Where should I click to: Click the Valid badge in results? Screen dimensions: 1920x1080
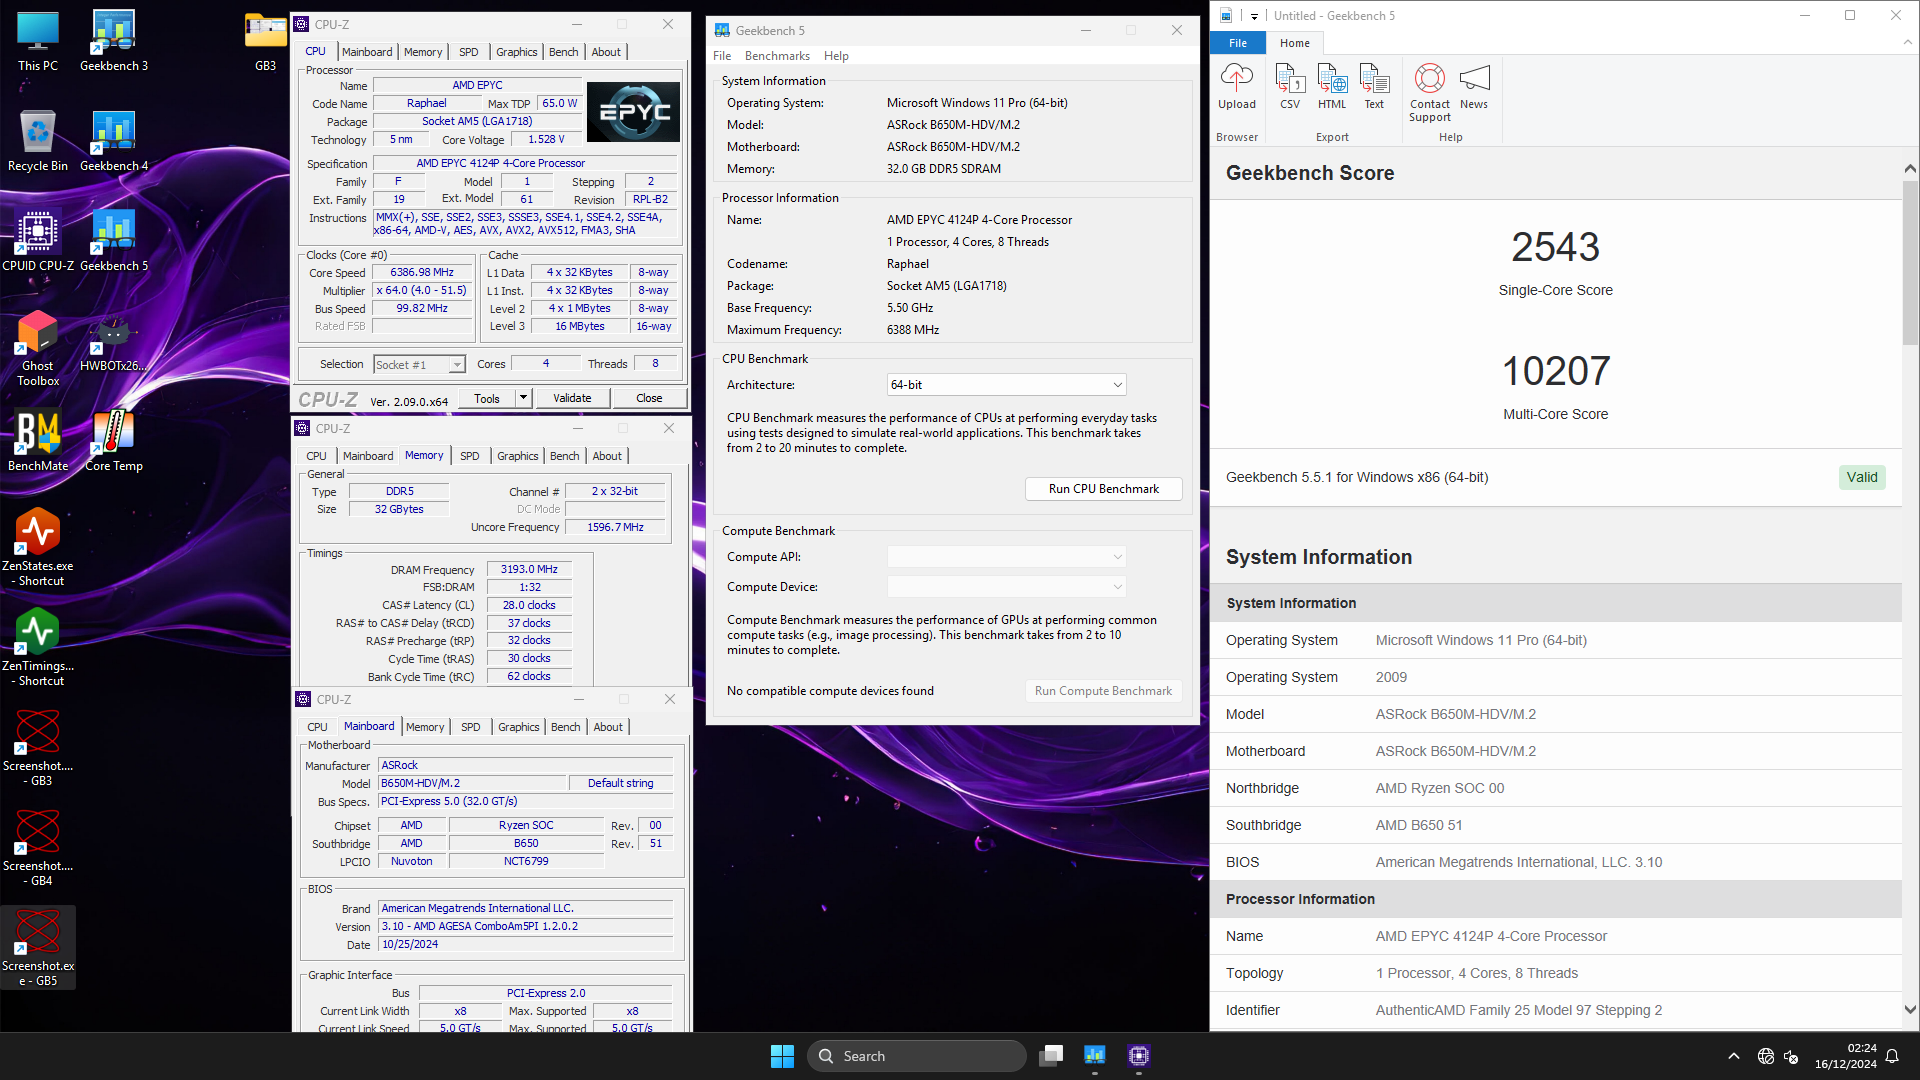coord(1862,477)
